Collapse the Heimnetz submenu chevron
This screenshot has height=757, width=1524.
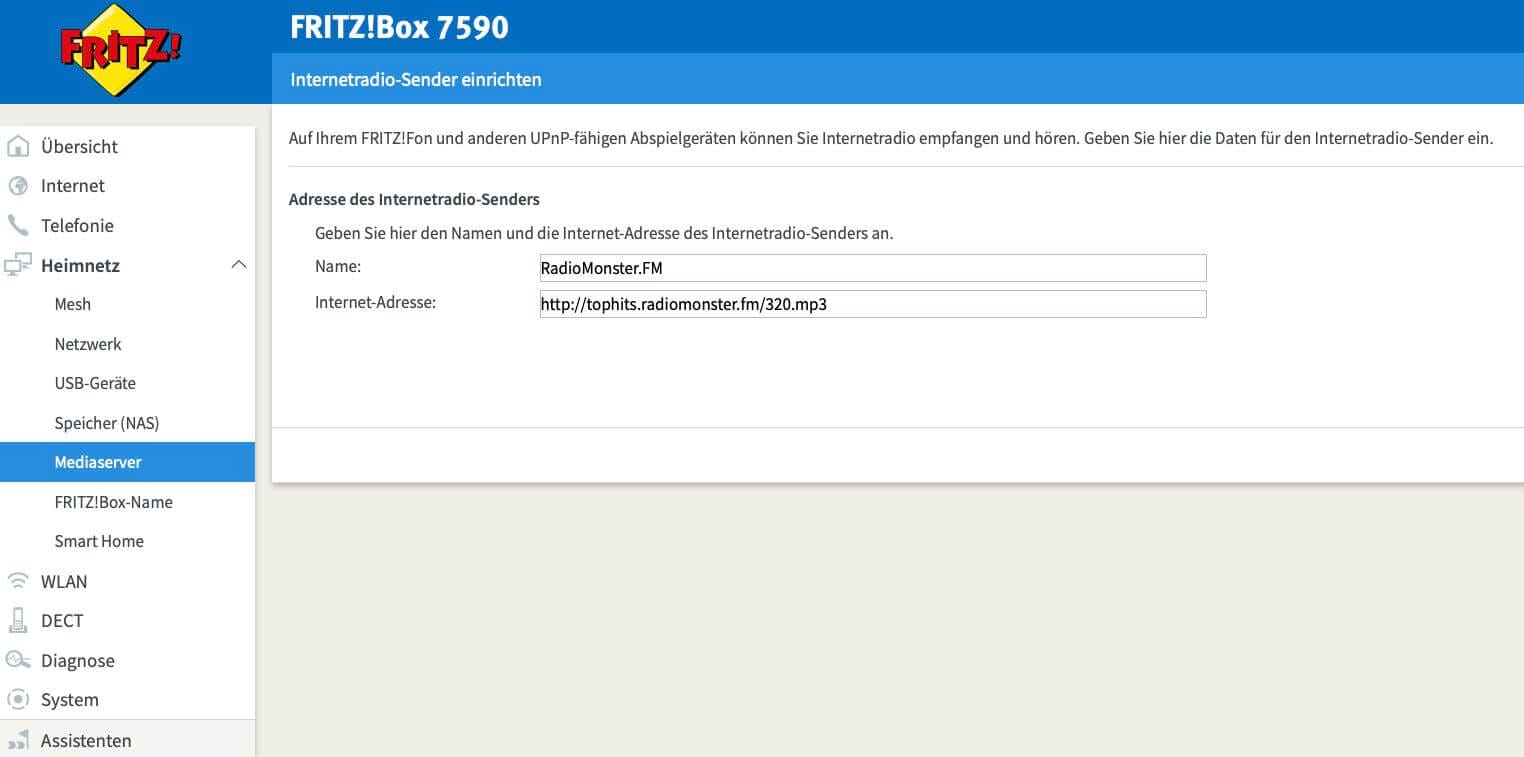pos(239,264)
